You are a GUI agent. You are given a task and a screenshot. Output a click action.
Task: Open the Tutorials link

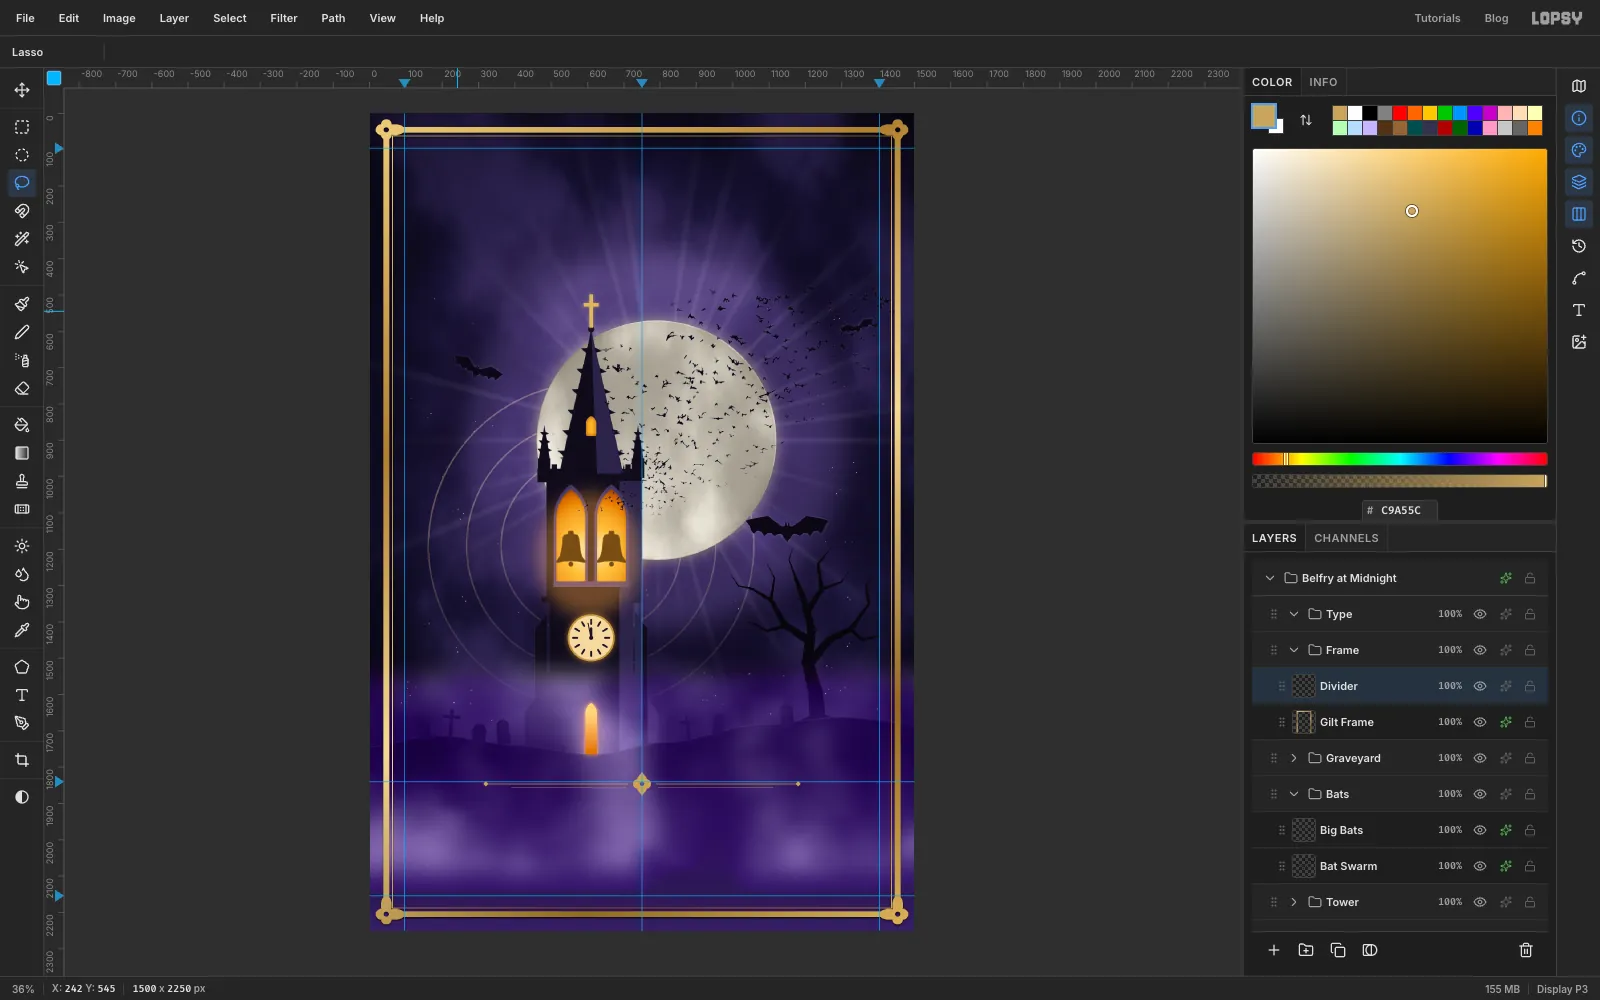[x=1437, y=18]
